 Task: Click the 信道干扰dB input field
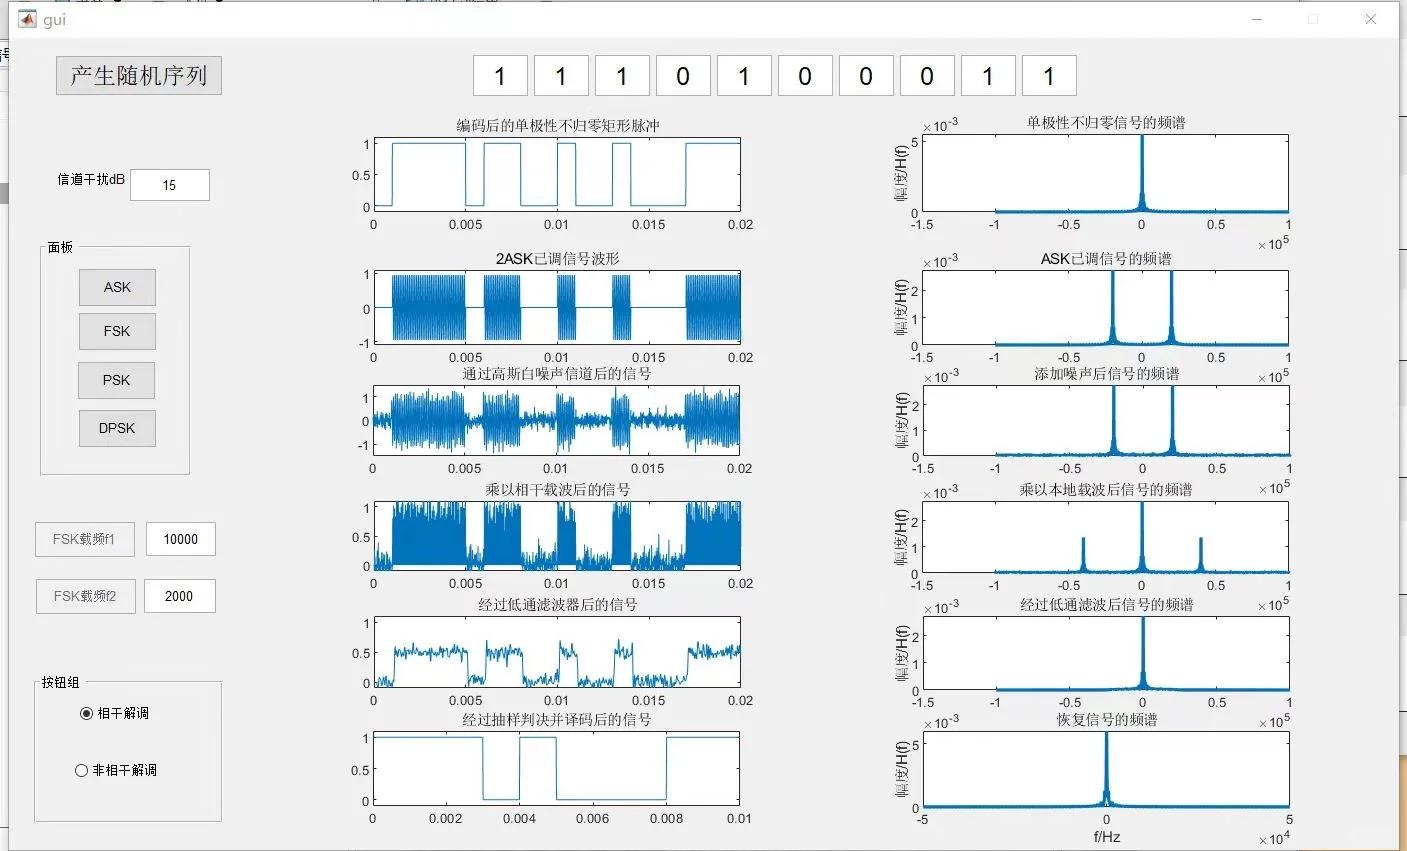click(170, 185)
